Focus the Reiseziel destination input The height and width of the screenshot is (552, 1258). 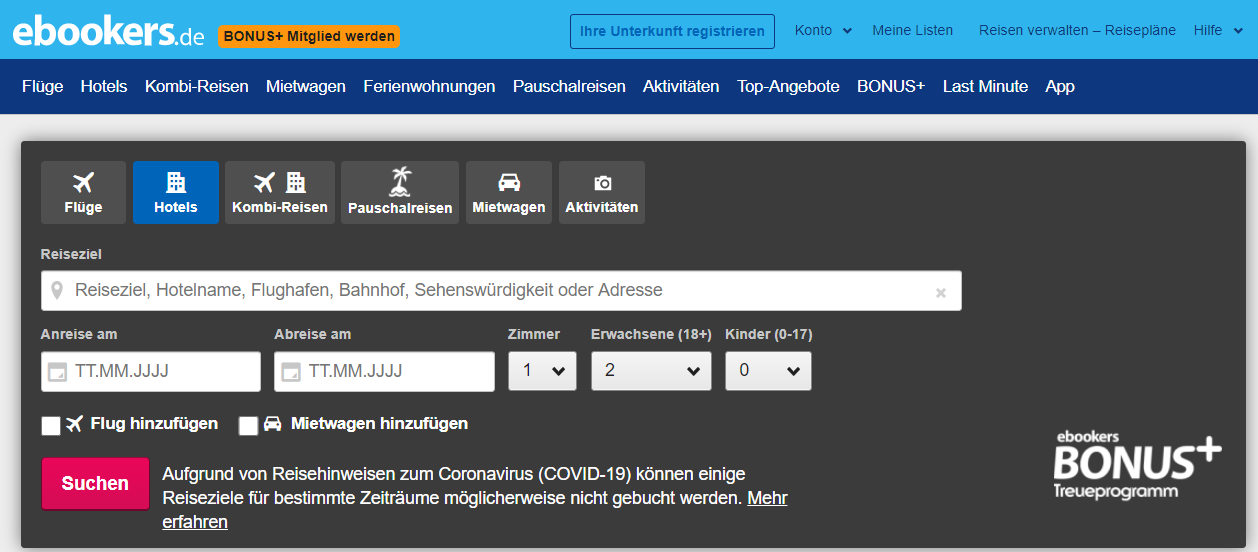click(x=501, y=291)
